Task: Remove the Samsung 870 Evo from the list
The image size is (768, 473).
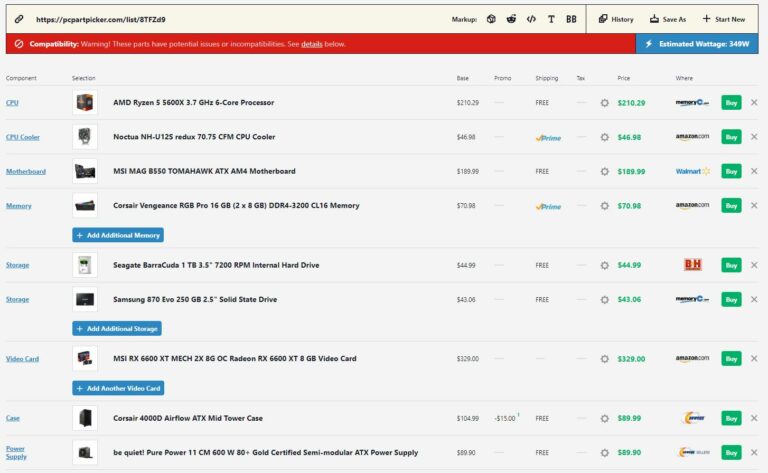Action: pos(754,299)
